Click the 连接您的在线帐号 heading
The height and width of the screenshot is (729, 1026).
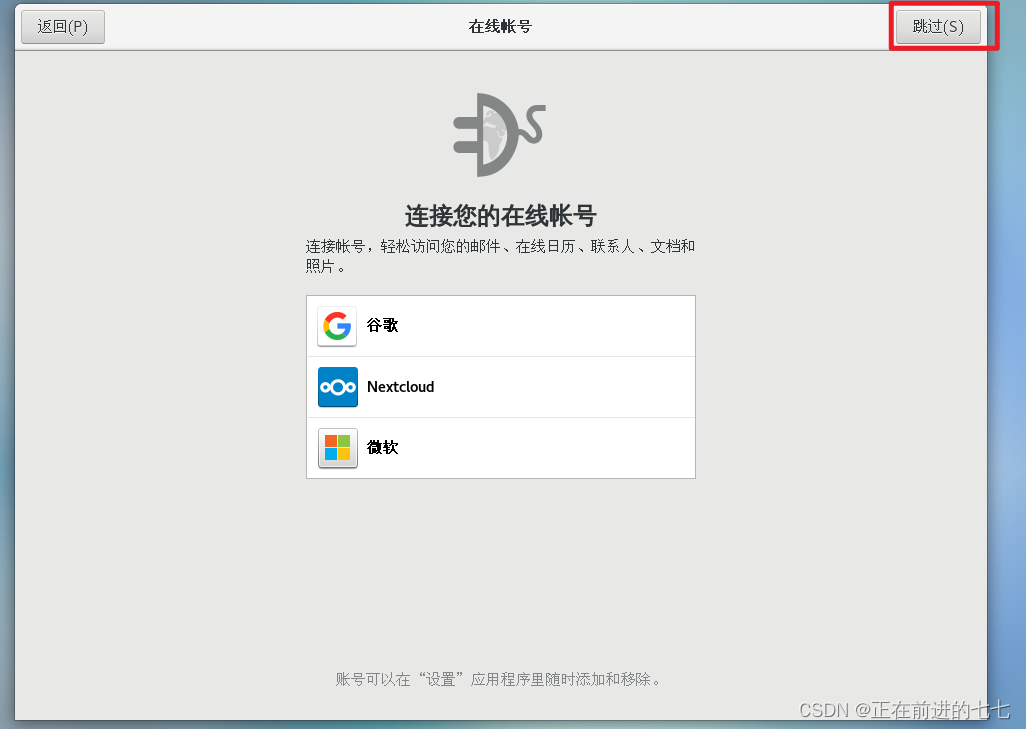pyautogui.click(x=501, y=215)
